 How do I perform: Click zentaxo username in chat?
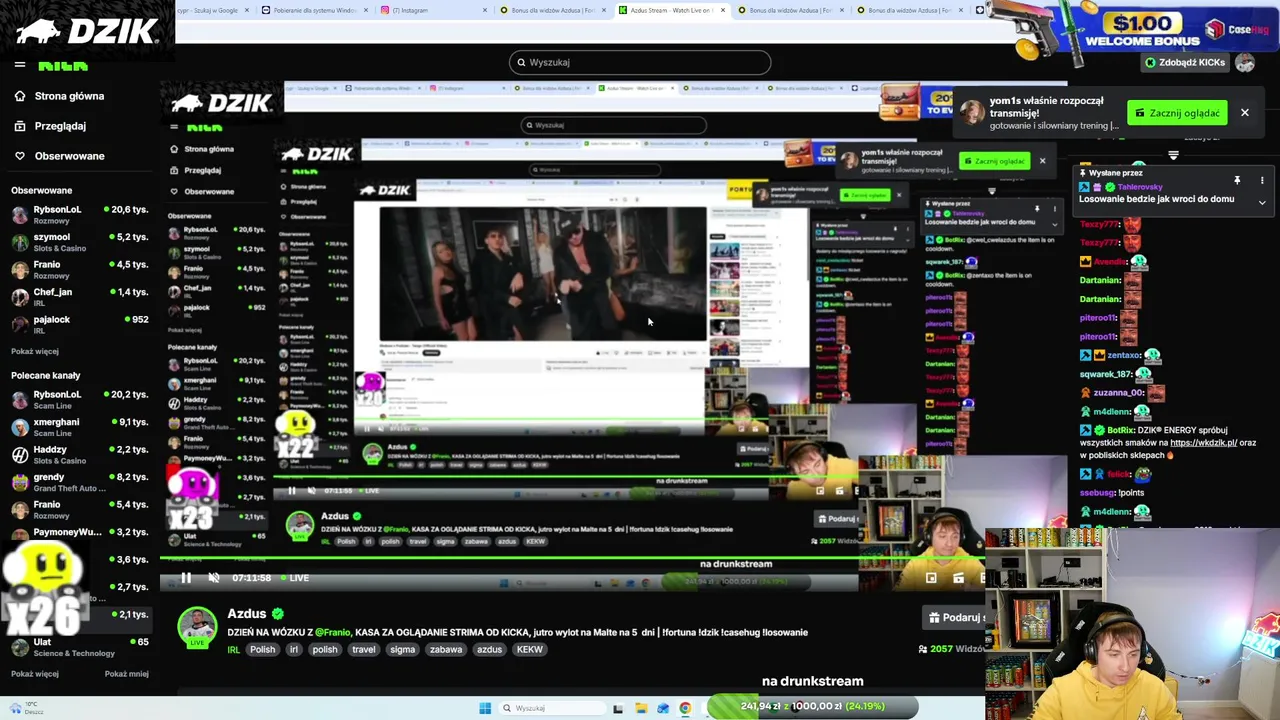point(1124,355)
